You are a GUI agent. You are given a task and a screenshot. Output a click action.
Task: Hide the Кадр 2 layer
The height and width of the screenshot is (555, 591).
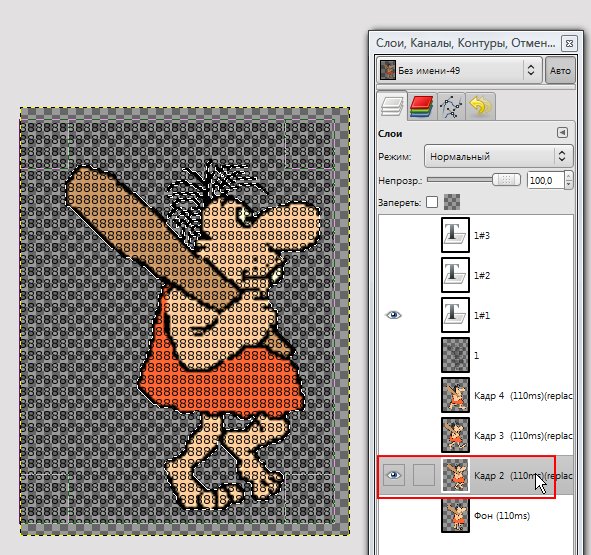pyautogui.click(x=393, y=475)
